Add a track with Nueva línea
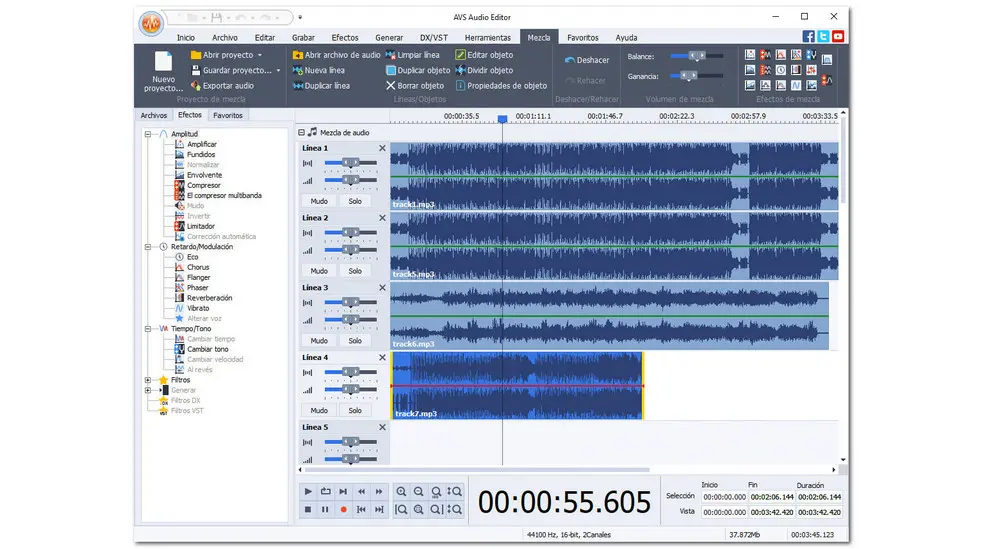This screenshot has height=549, width=1000. pyautogui.click(x=318, y=70)
